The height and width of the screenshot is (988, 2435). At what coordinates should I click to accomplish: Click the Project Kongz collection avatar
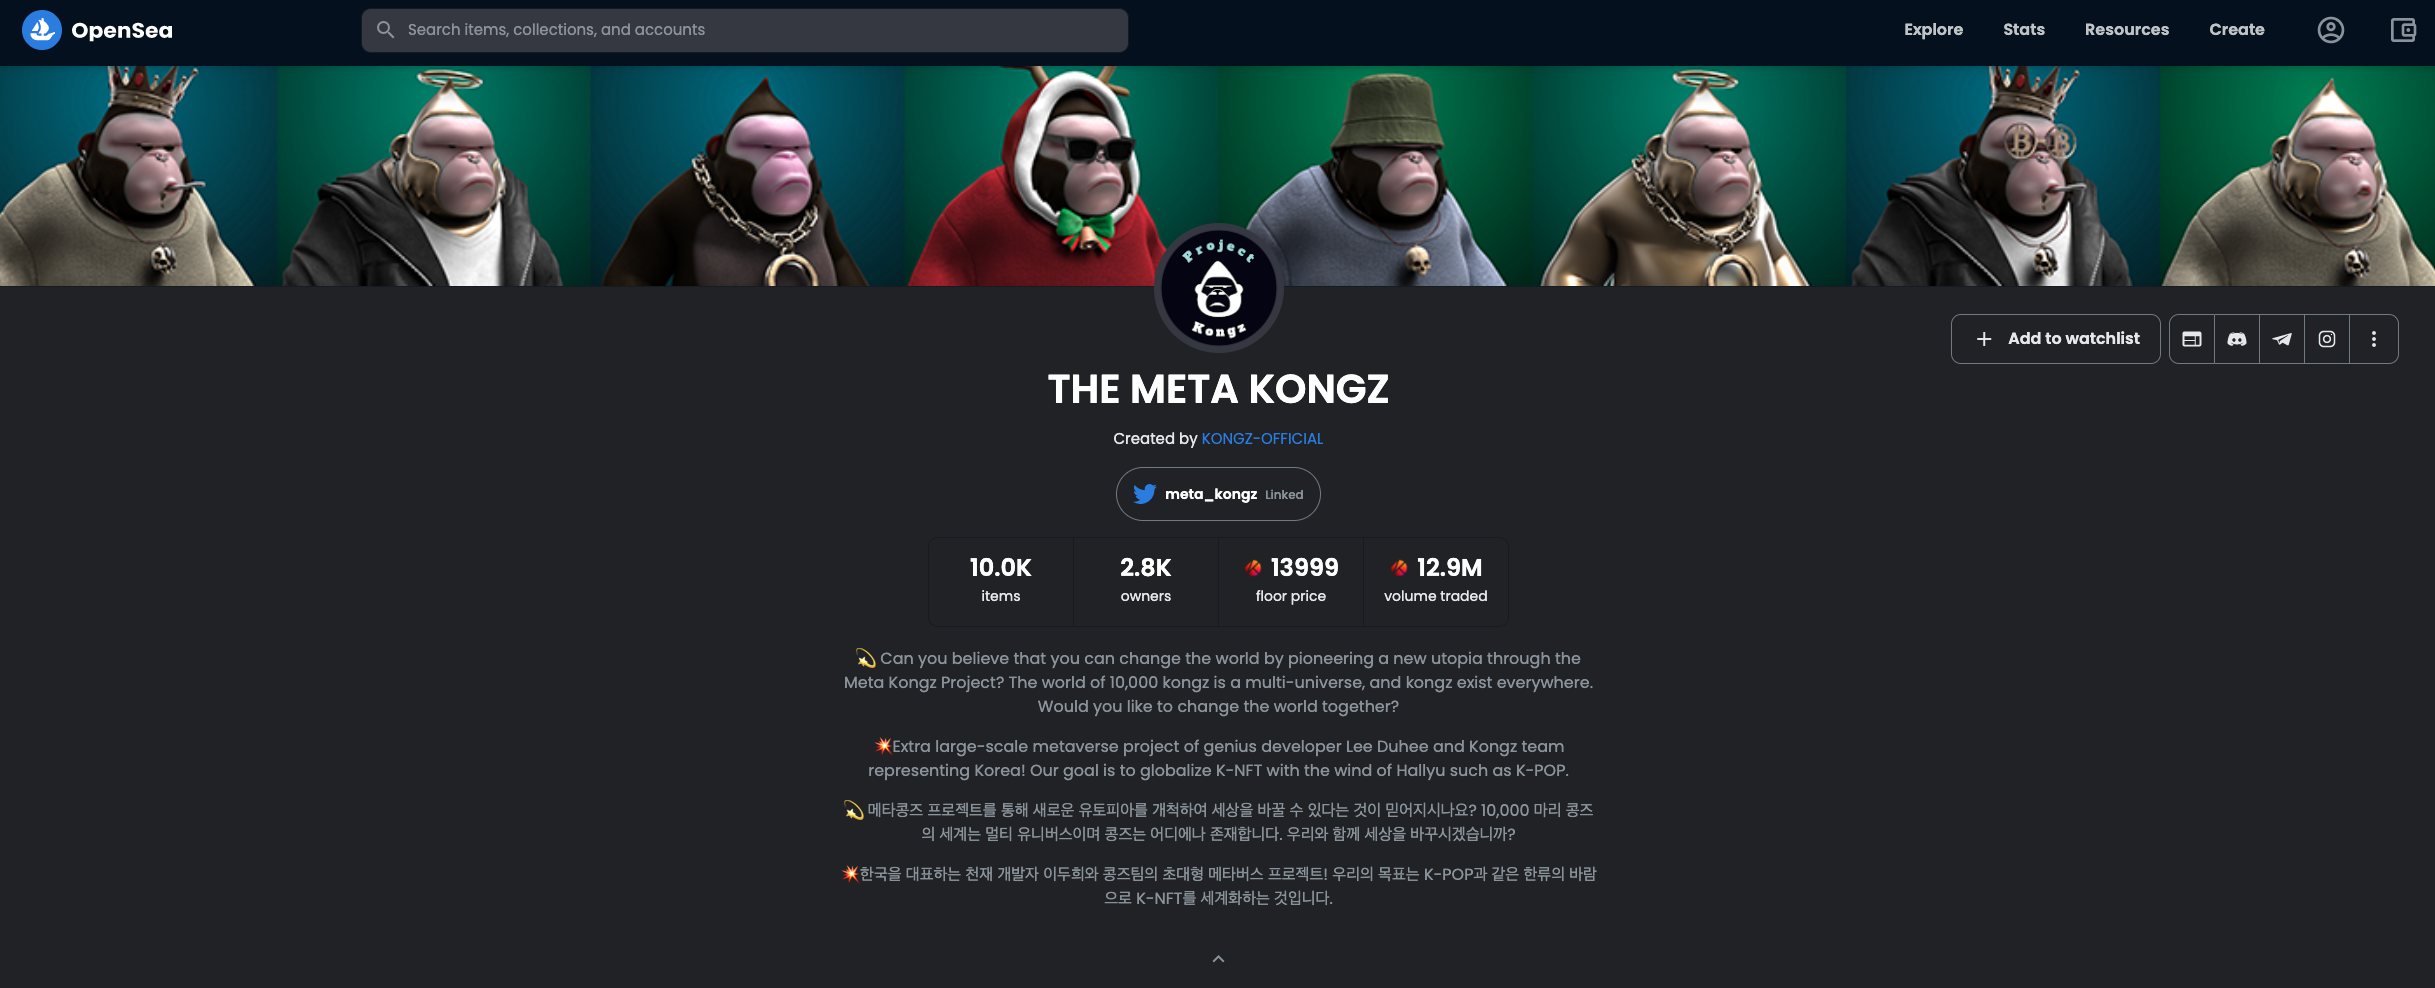tap(1218, 289)
